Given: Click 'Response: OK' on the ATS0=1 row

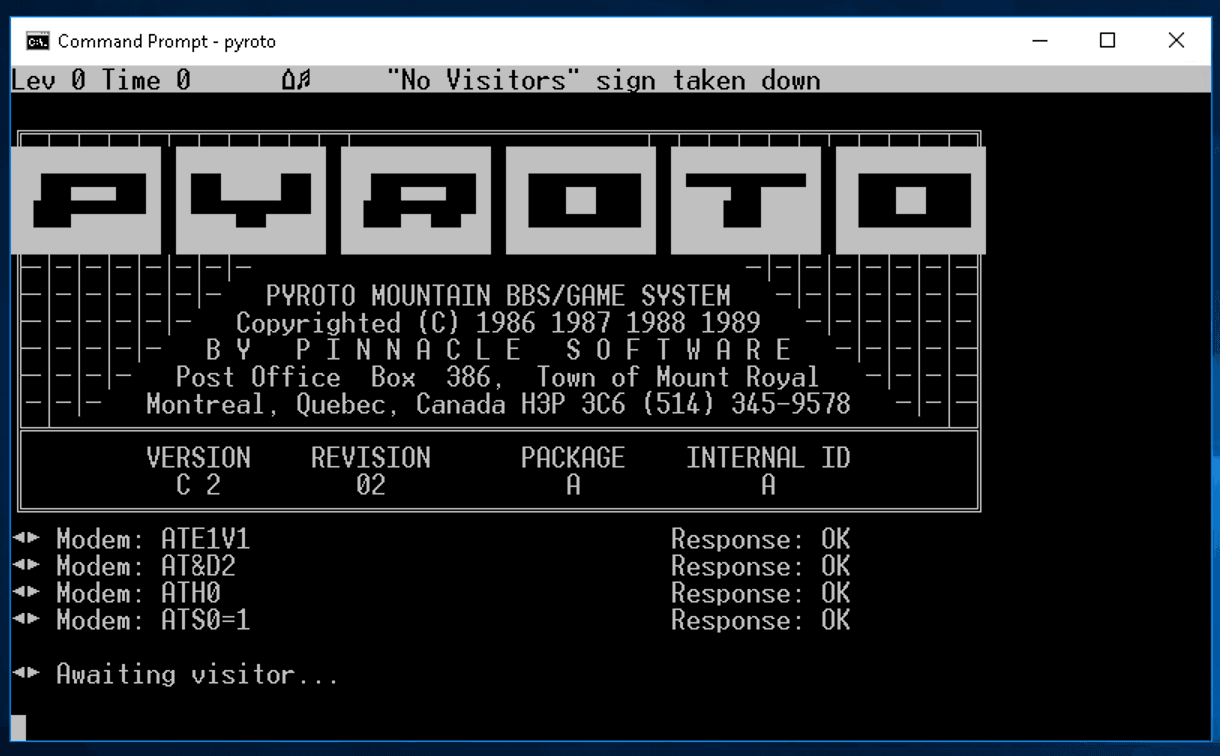Looking at the screenshot, I should (x=760, y=621).
